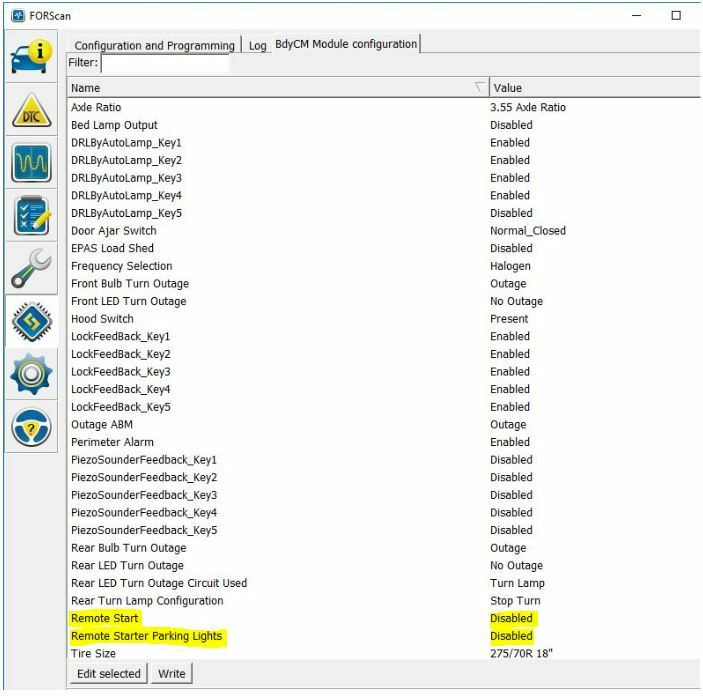Open the Tests checklist section
Screen dimensions: 703x696
click(31, 216)
